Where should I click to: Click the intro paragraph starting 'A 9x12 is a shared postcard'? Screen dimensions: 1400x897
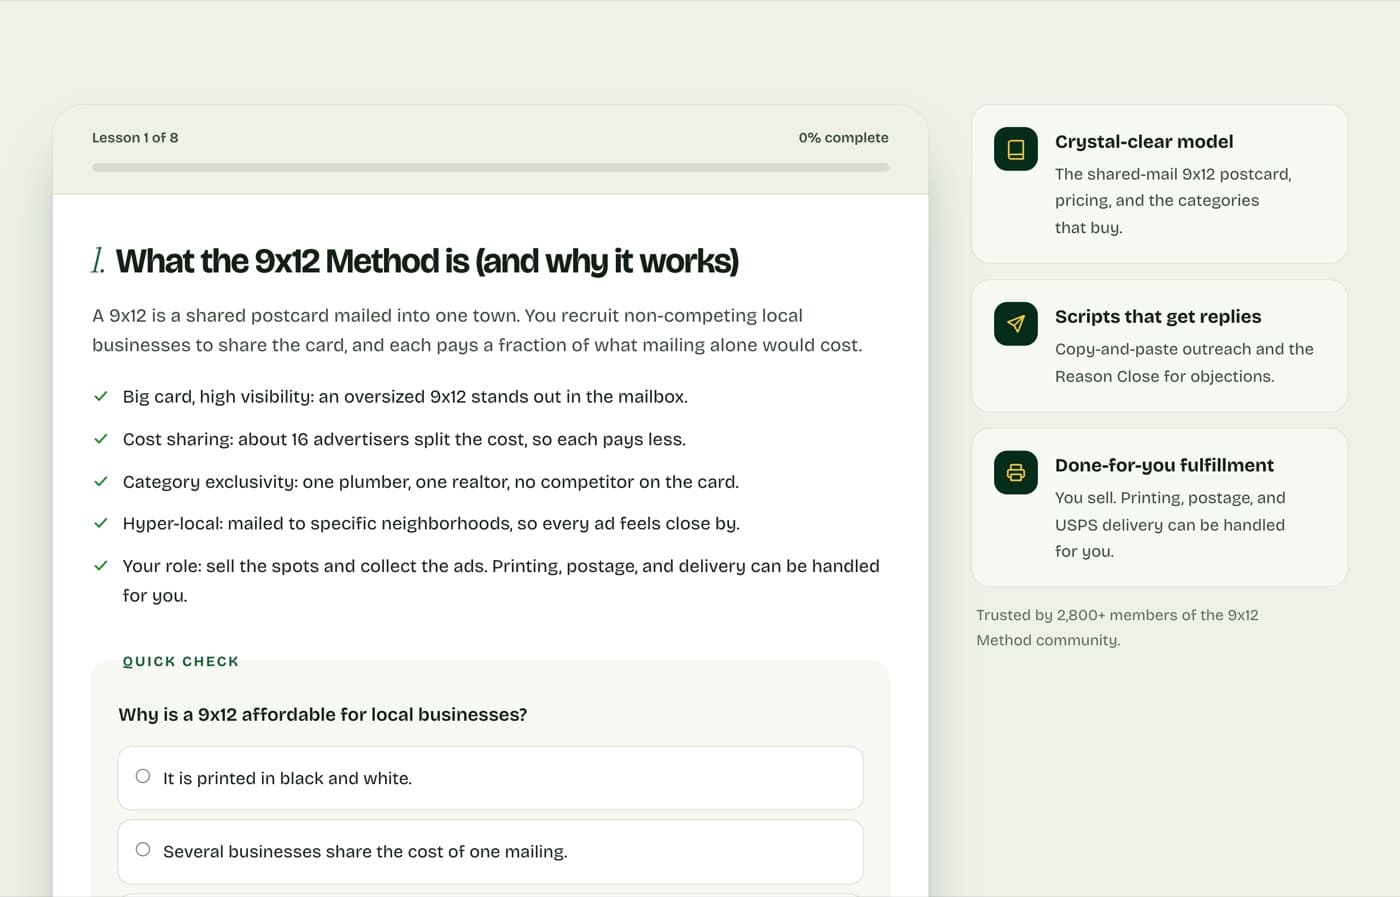coord(477,330)
